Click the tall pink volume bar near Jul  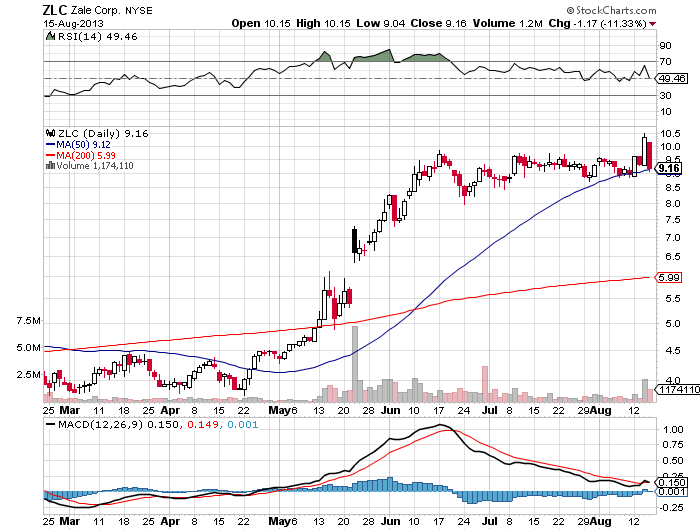[x=485, y=384]
